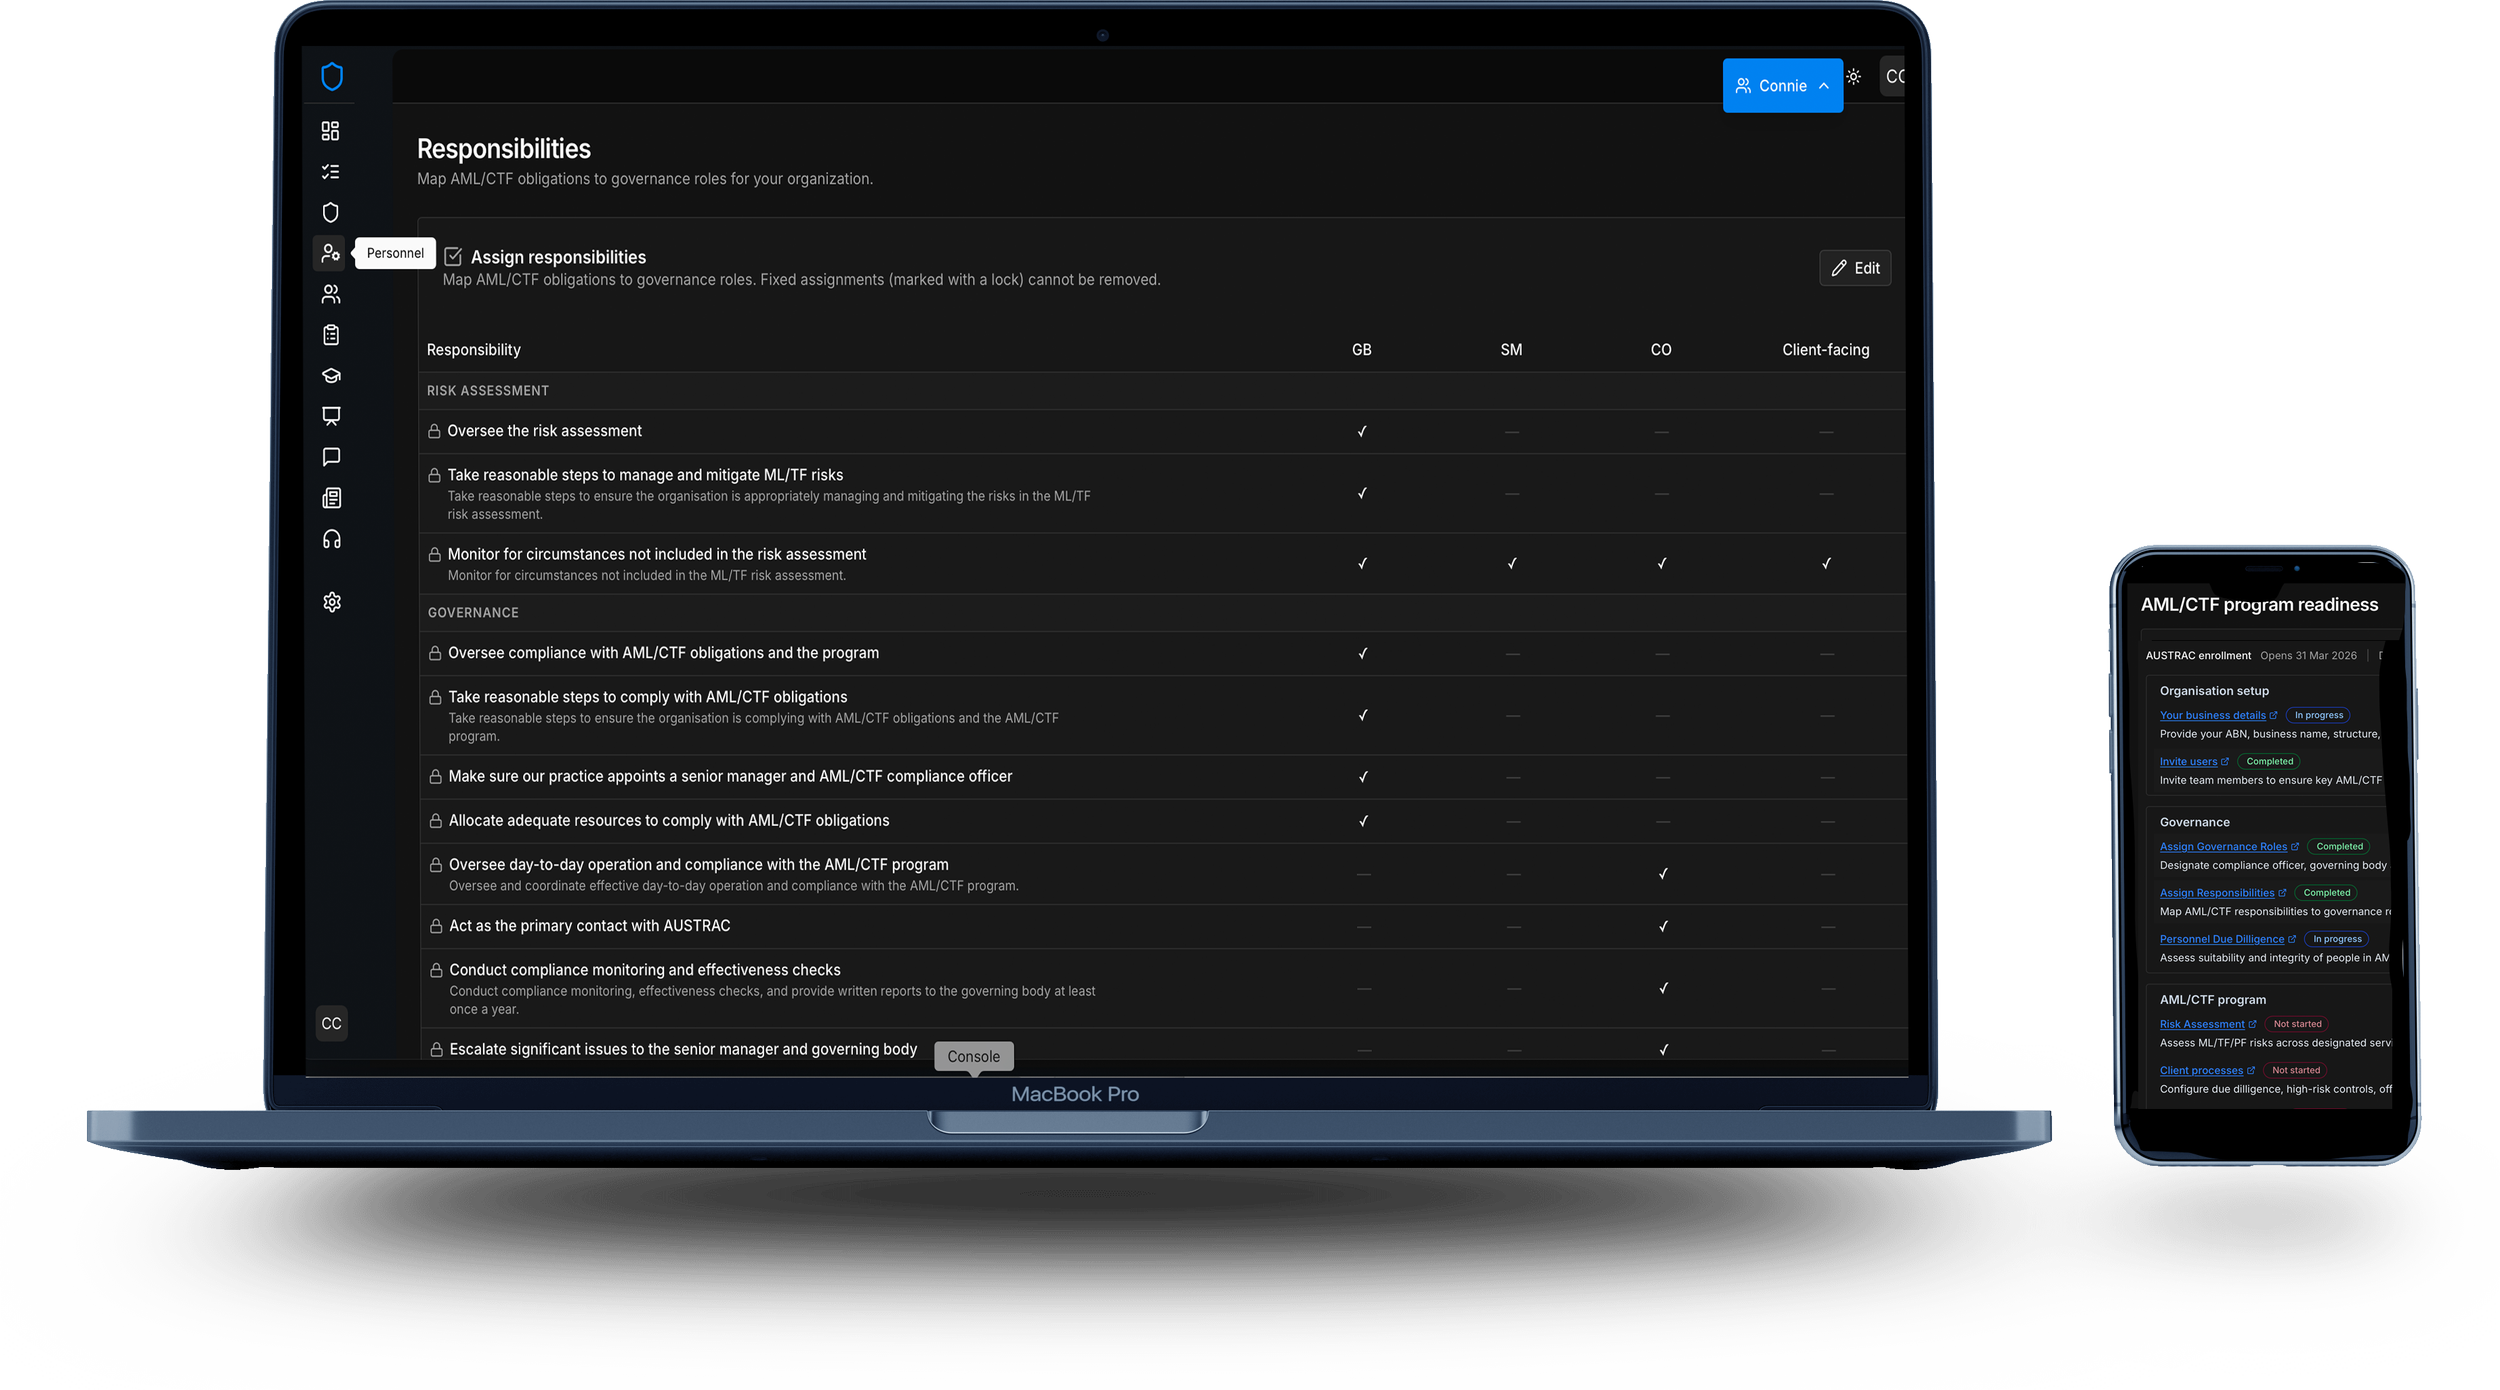Screen dimensions: 2500x1390
Task: Click the clipboard list sidebar icon
Action: point(331,335)
